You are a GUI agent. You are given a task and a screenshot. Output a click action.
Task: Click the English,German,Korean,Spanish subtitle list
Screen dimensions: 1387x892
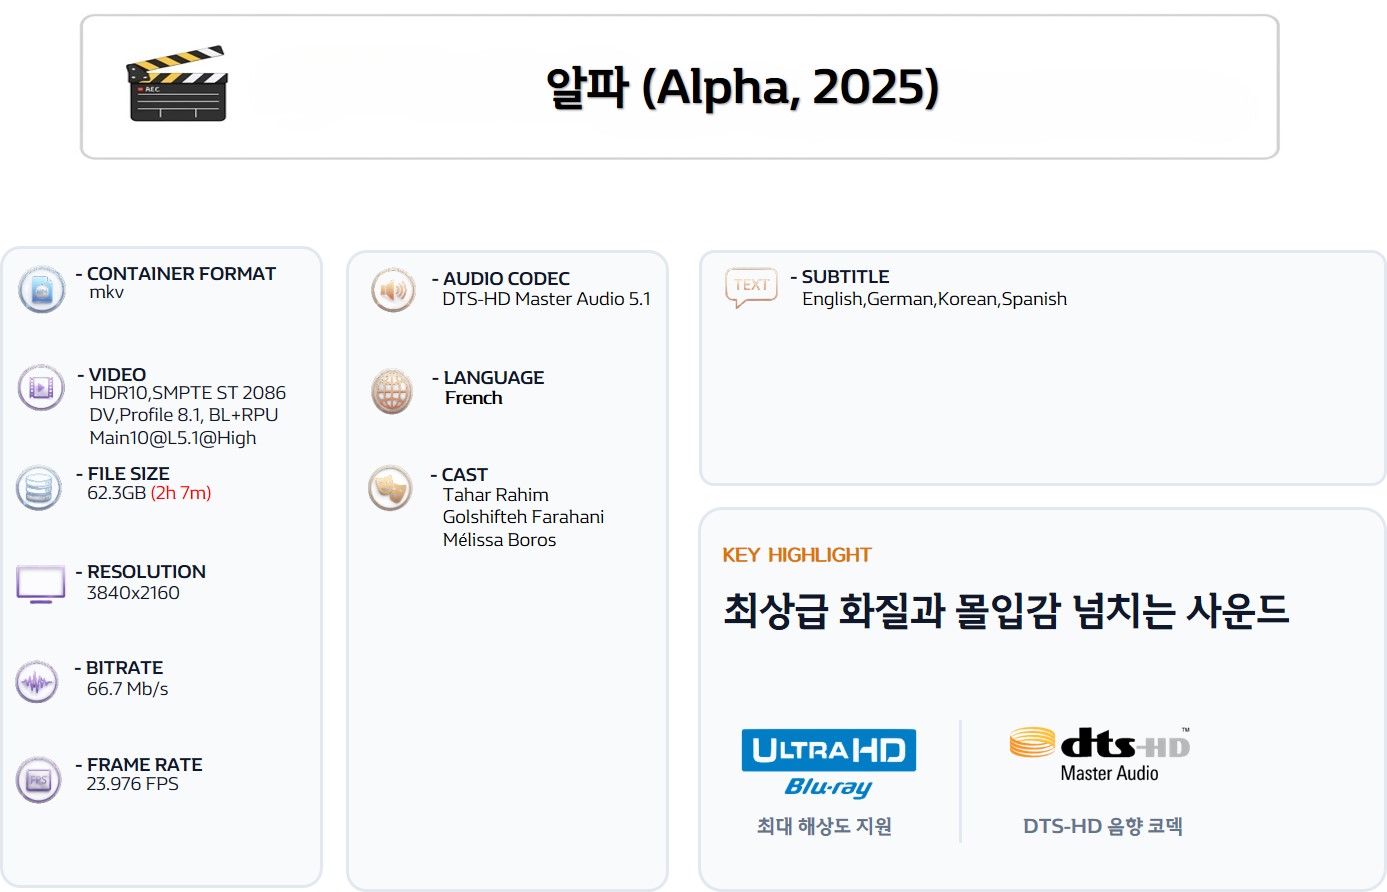(x=934, y=299)
